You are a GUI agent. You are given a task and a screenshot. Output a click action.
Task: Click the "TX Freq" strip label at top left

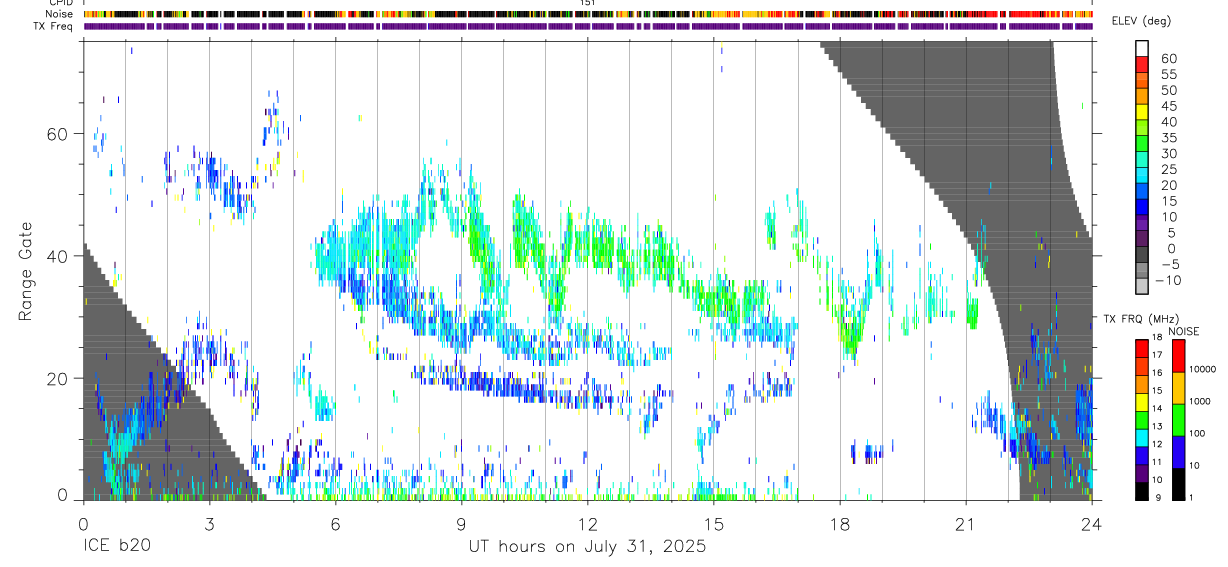(x=55, y=26)
